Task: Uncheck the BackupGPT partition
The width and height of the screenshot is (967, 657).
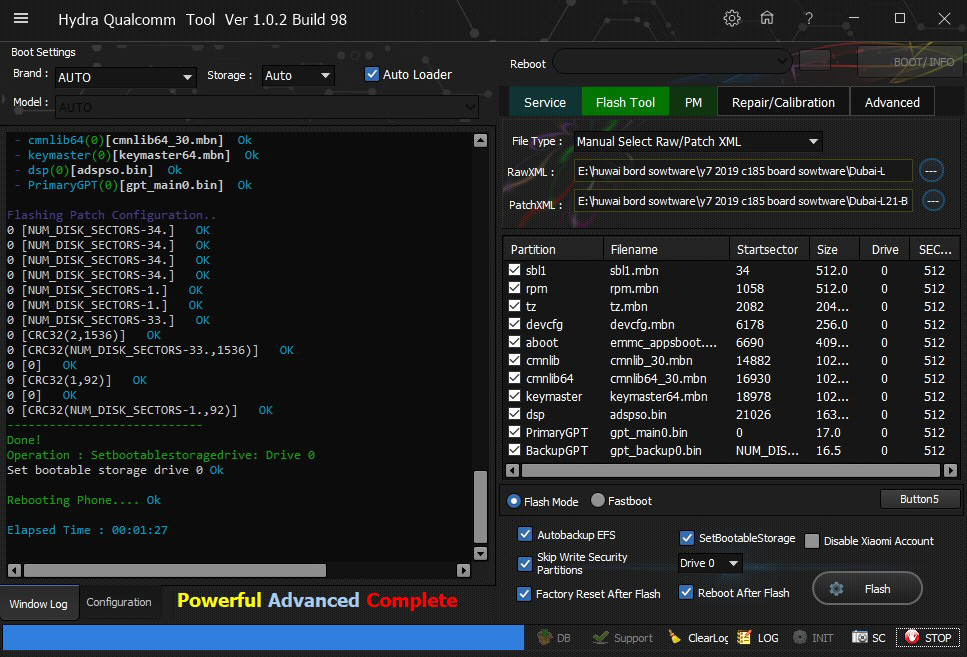Action: click(x=514, y=450)
